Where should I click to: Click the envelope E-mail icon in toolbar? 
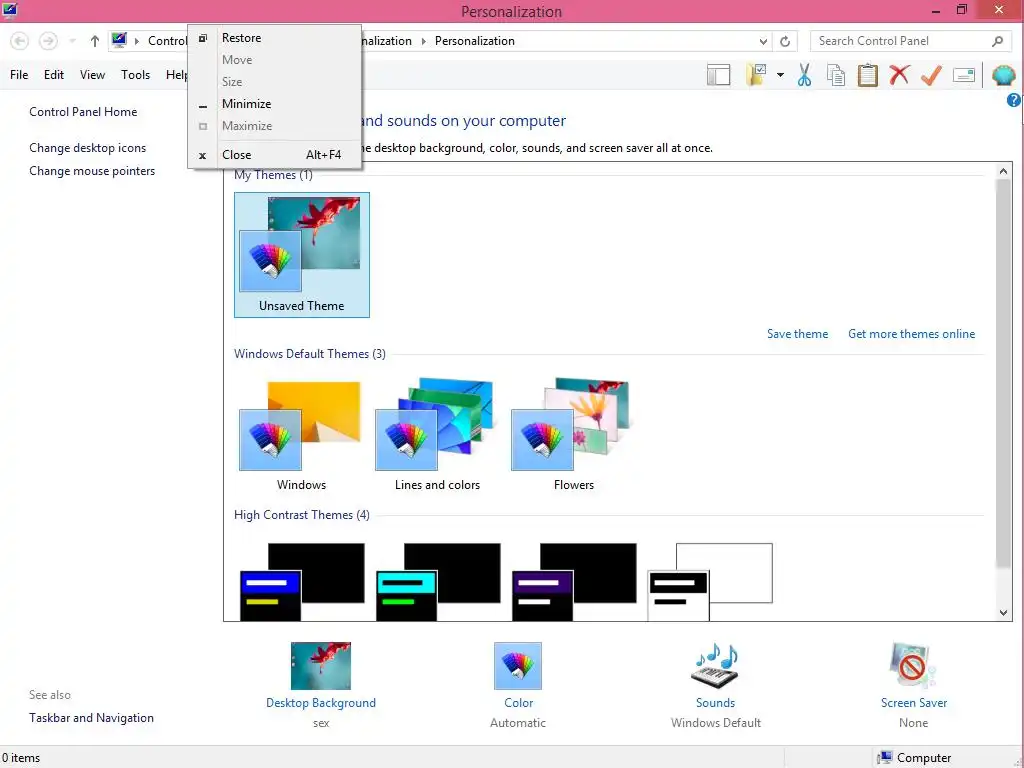(963, 75)
